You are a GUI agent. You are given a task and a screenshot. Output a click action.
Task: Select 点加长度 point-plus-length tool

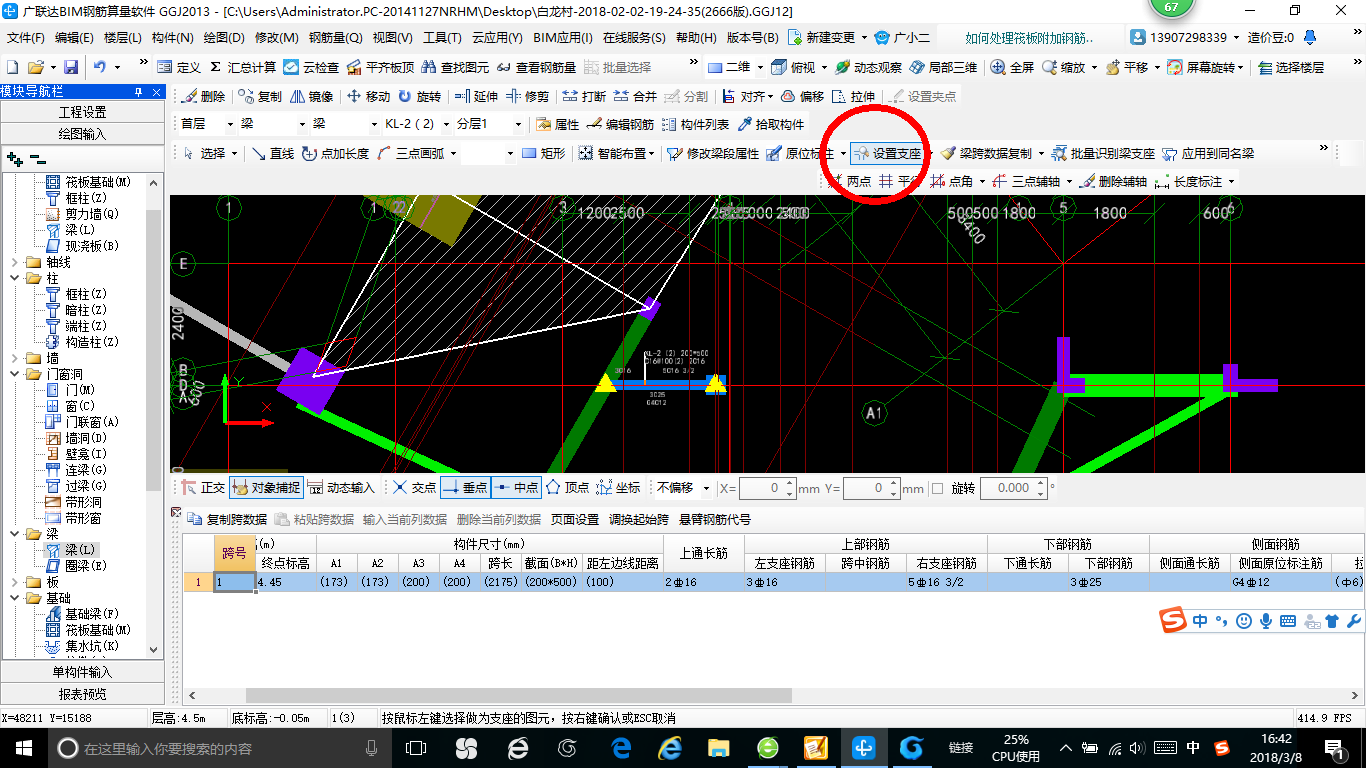(335, 154)
